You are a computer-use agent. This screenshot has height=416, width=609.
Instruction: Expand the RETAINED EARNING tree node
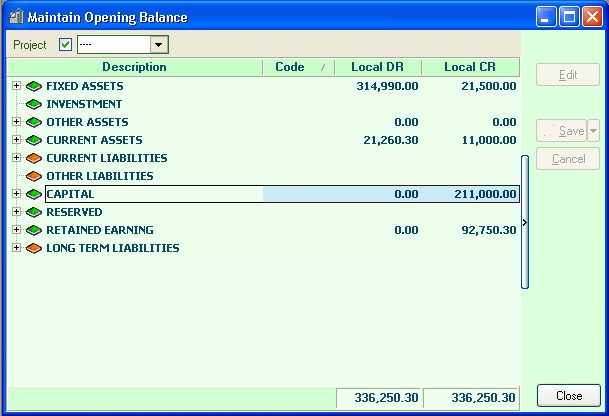pyautogui.click(x=16, y=229)
